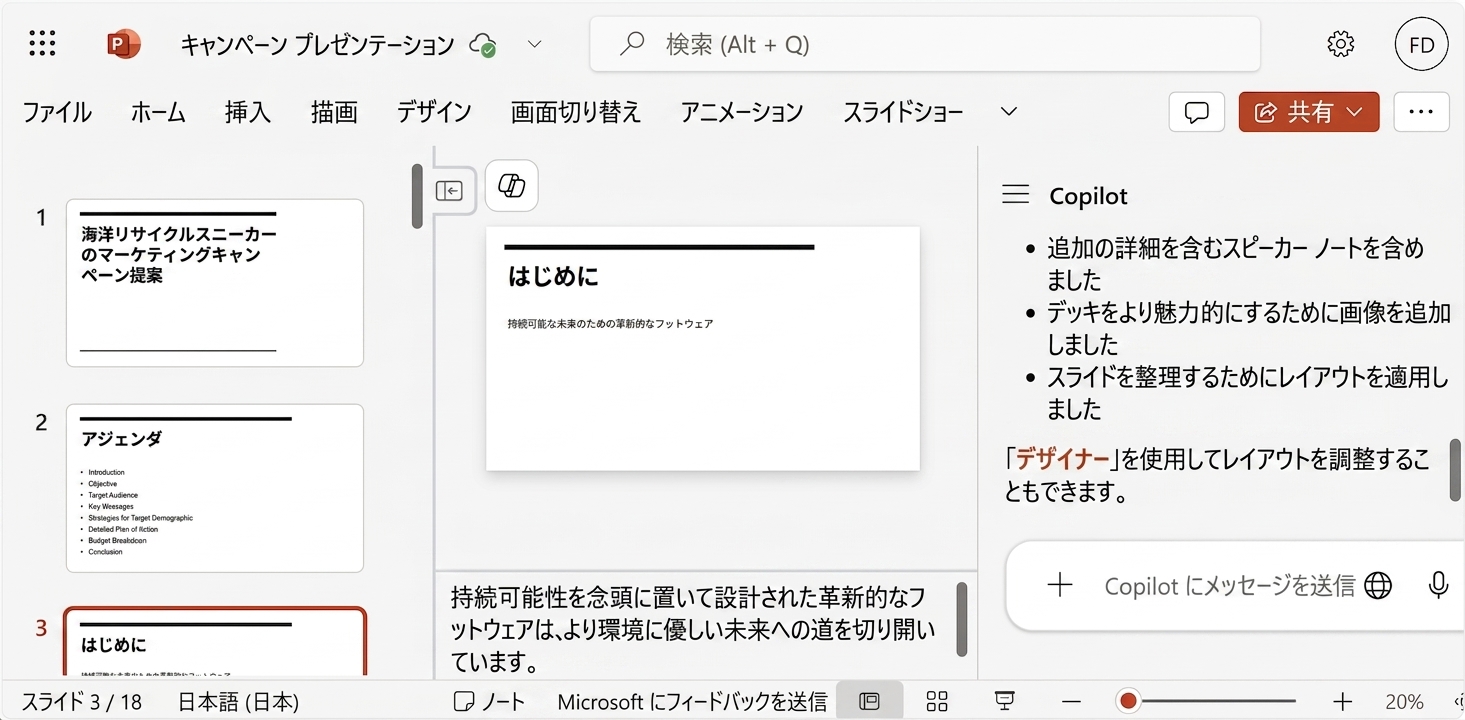Image resolution: width=1465 pixels, height=720 pixels.
Task: Zoom in with the plus button
Action: 1342,701
